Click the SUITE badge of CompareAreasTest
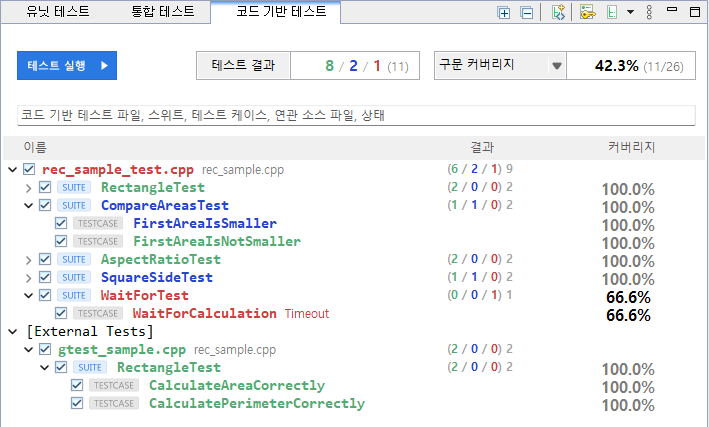Screen dimensions: 709x427 click(x=74, y=205)
